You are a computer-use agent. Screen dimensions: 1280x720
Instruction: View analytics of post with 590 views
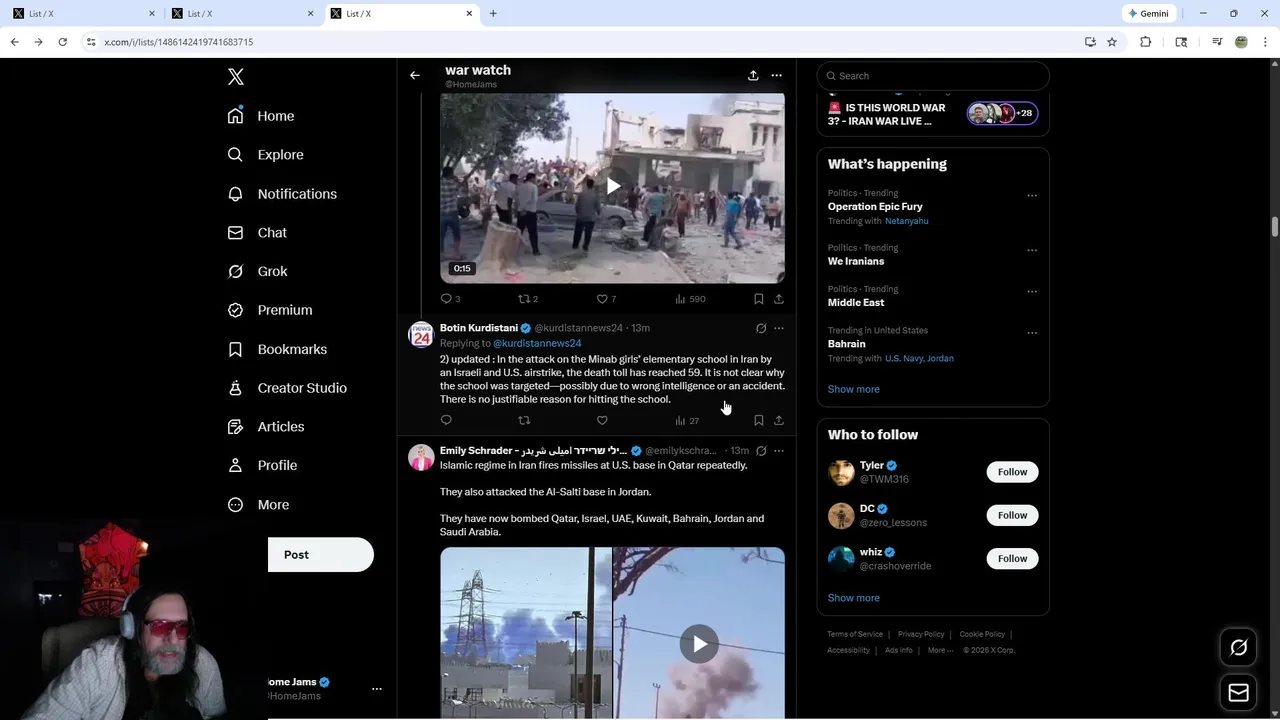pyautogui.click(x=690, y=299)
